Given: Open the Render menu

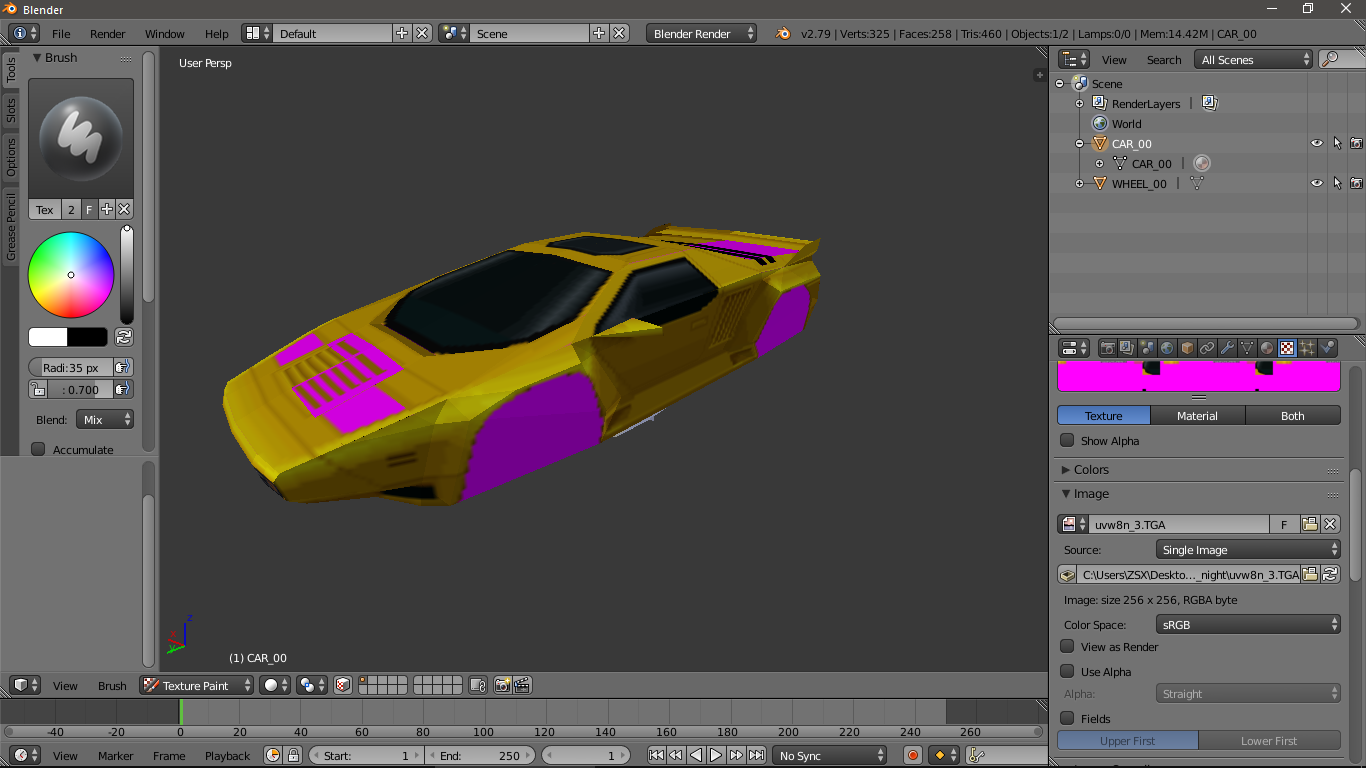Looking at the screenshot, I should click(107, 33).
